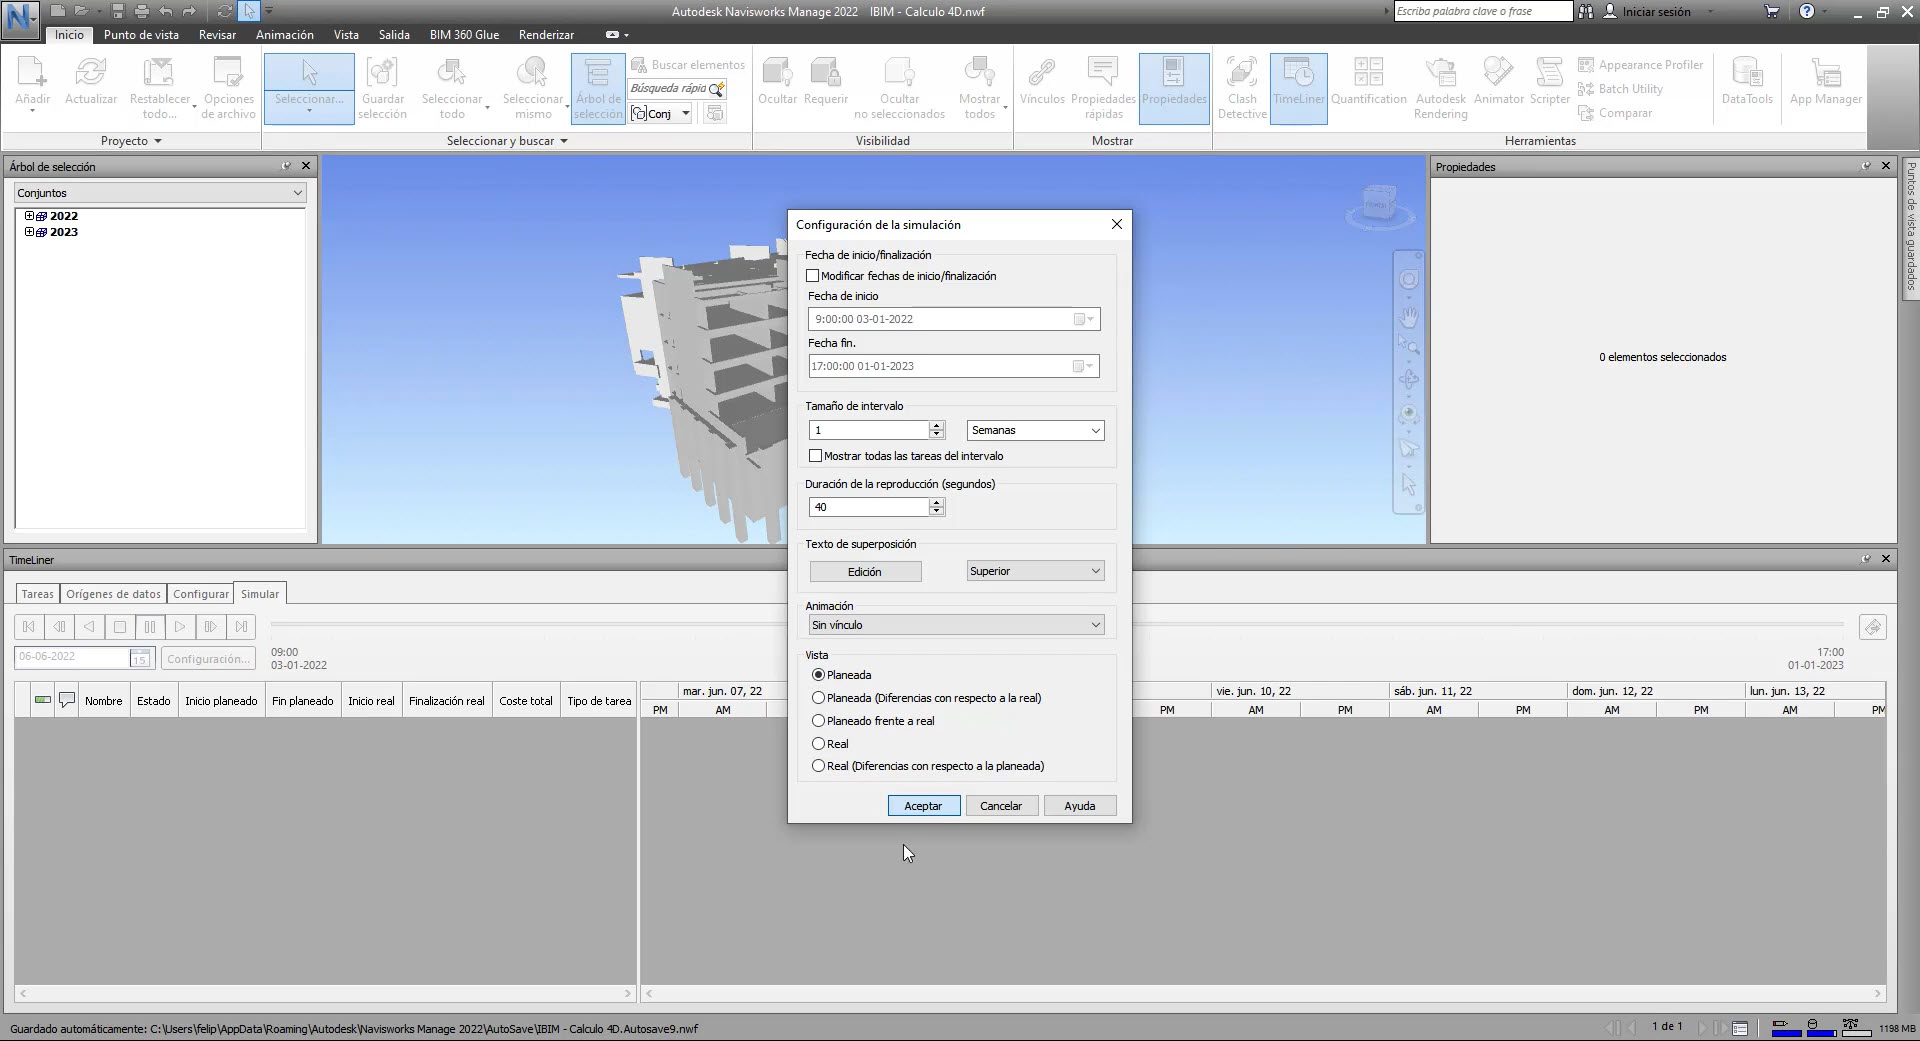Screen dimensions: 1920x1041
Task: Expand the Animación Sin vínculo dropdown
Action: 956,625
